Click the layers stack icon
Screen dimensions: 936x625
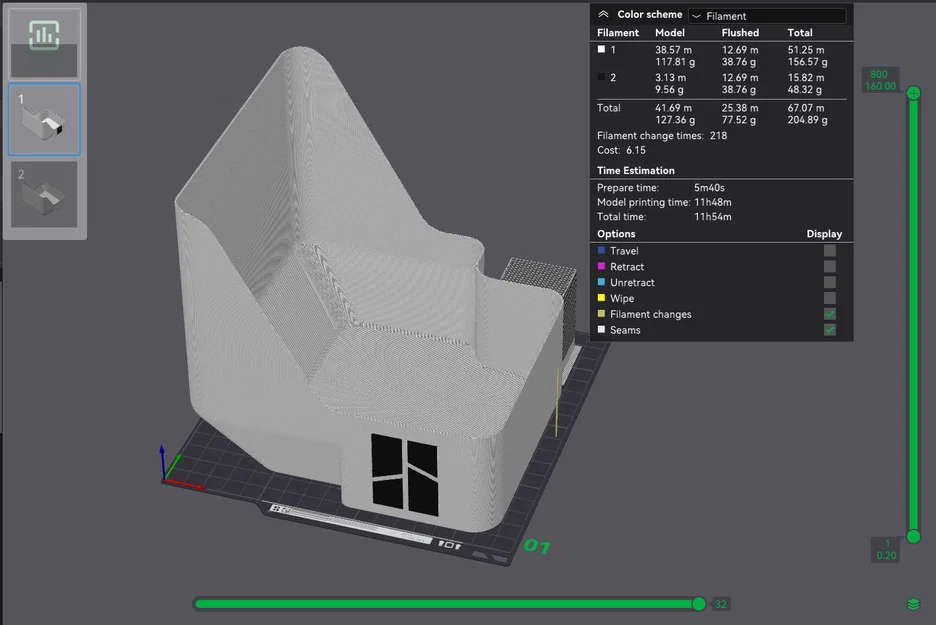913,604
